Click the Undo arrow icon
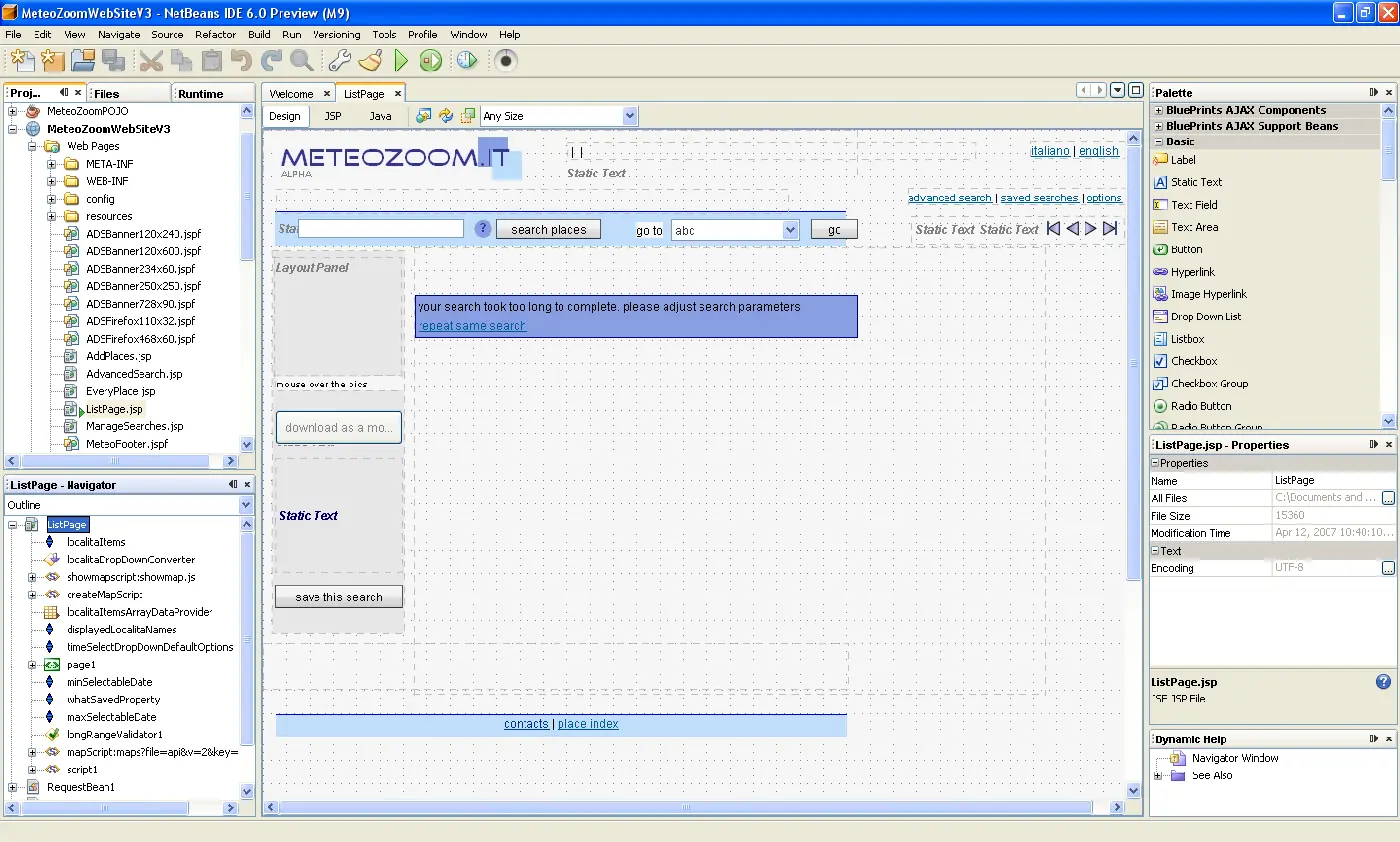This screenshot has height=842, width=1400. pos(241,61)
